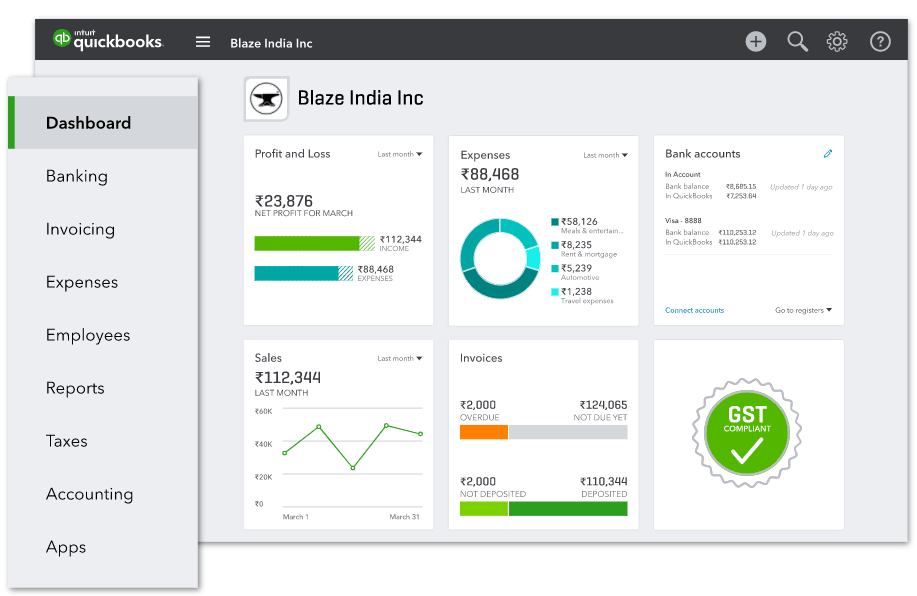Click the ₹23,876 net profit amount

click(284, 201)
